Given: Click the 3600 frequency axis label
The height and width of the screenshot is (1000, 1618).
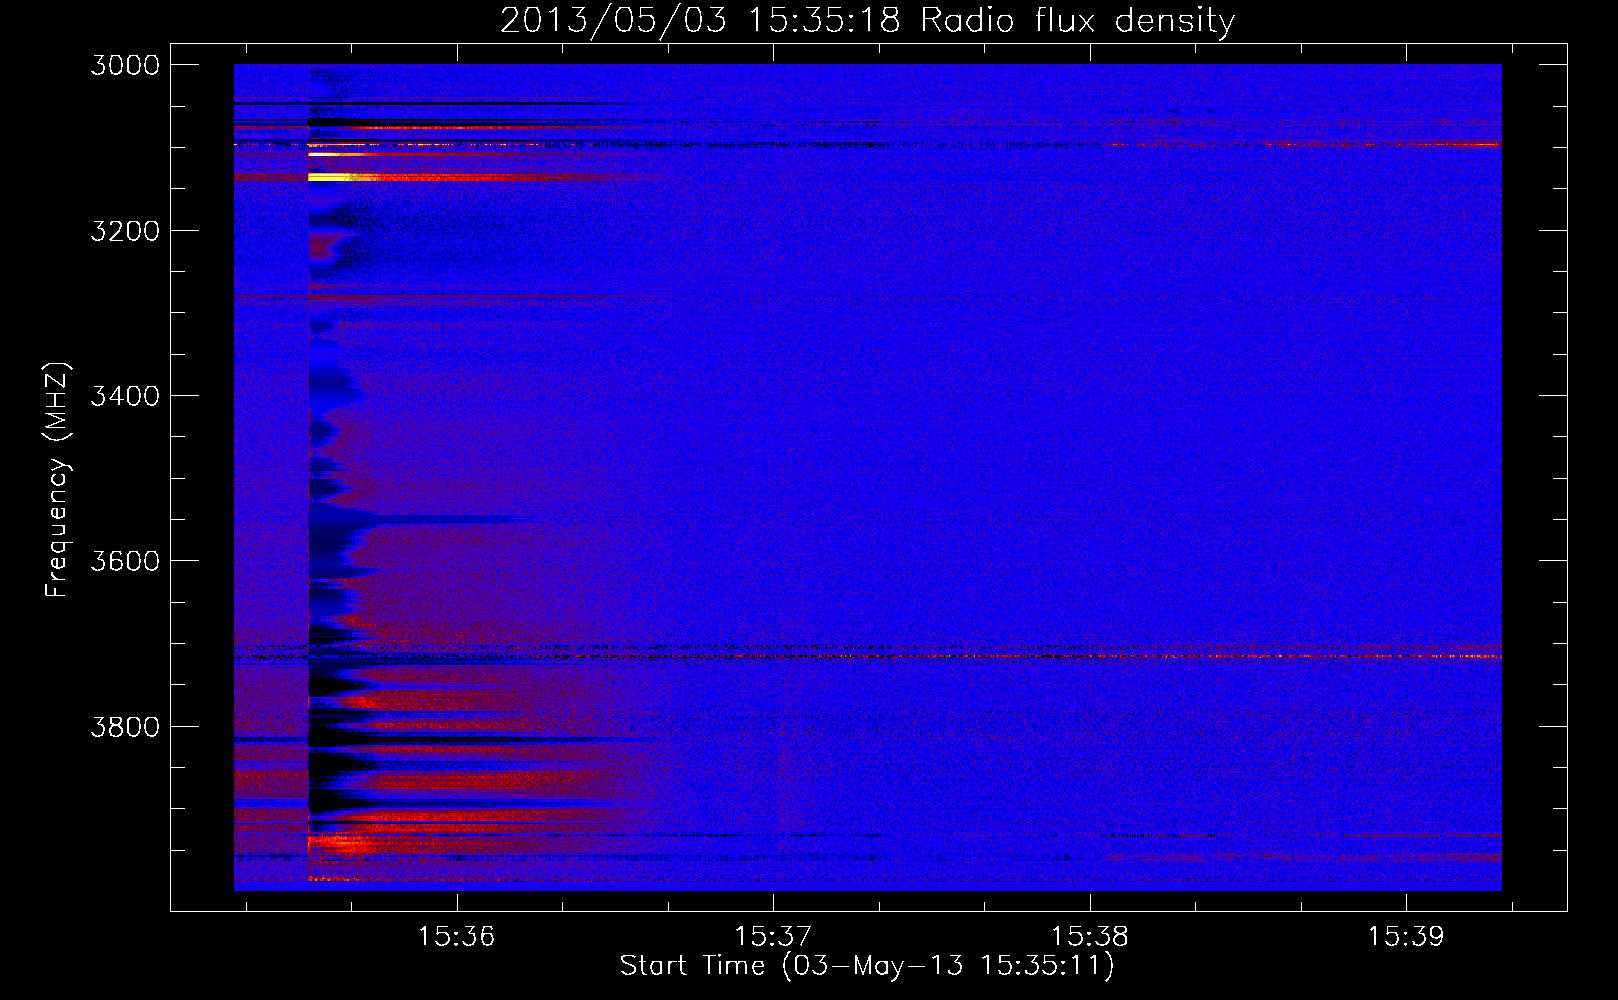Looking at the screenshot, I should pos(125,561).
